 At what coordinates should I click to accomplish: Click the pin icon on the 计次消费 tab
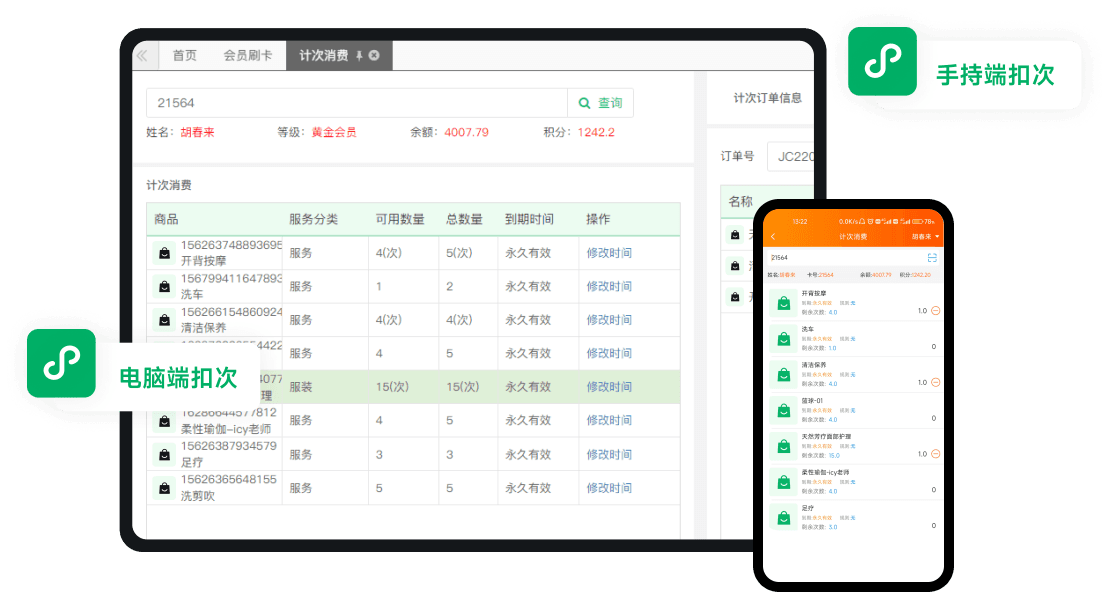[359, 55]
